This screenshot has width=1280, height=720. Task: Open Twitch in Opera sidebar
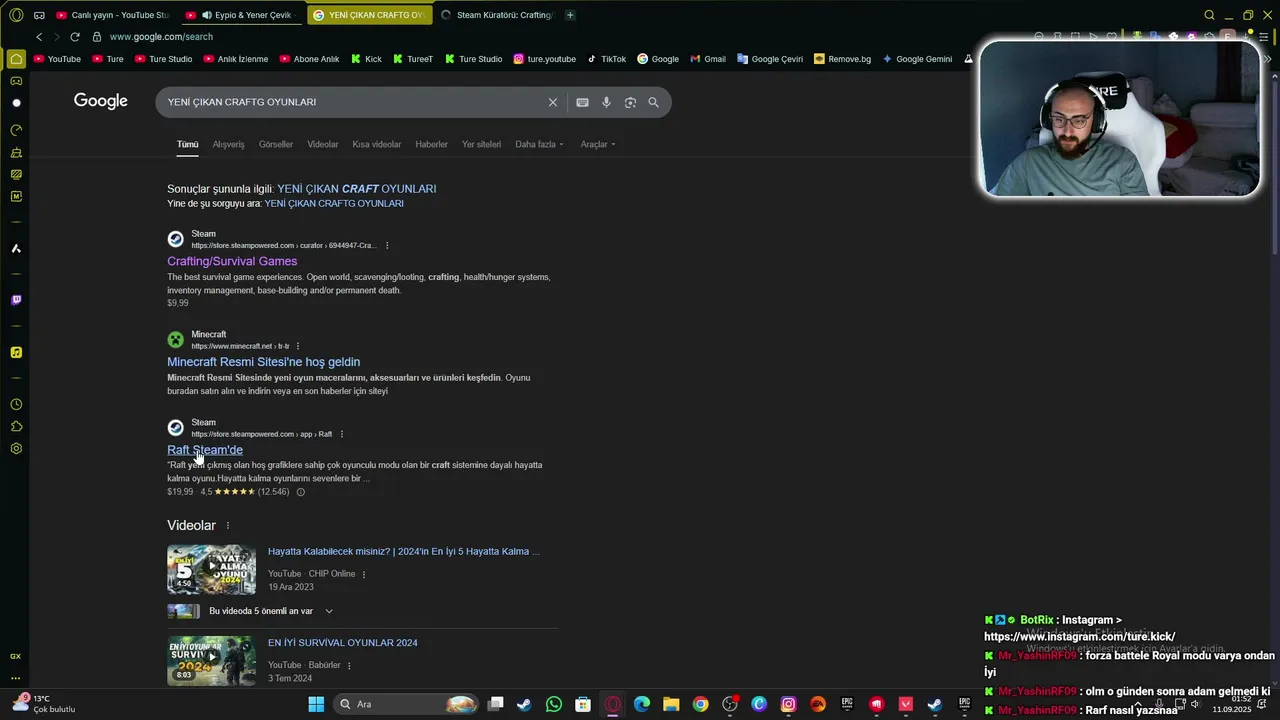click(x=16, y=300)
